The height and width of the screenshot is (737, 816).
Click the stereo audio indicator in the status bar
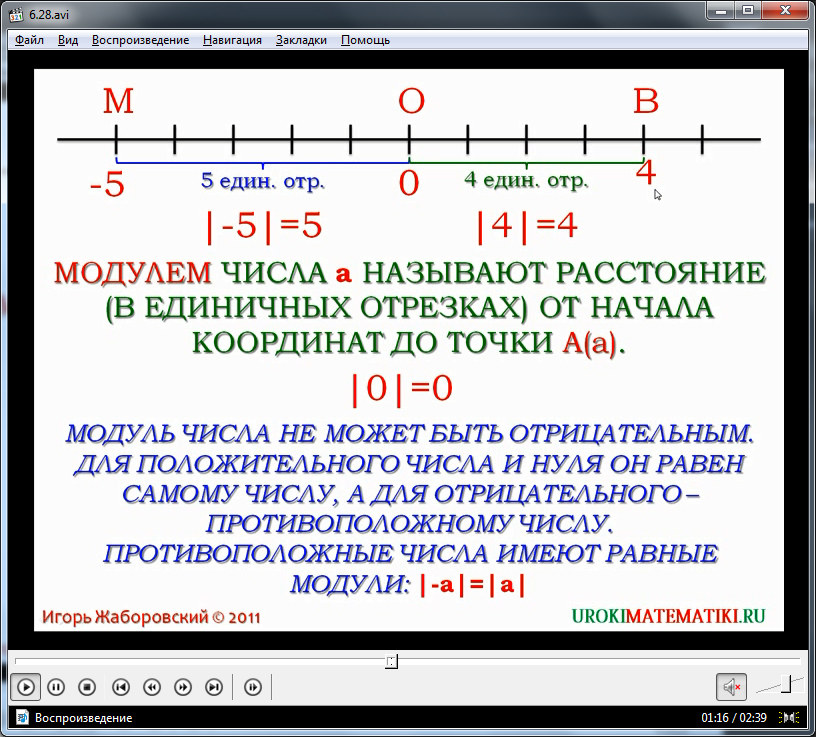[789, 718]
